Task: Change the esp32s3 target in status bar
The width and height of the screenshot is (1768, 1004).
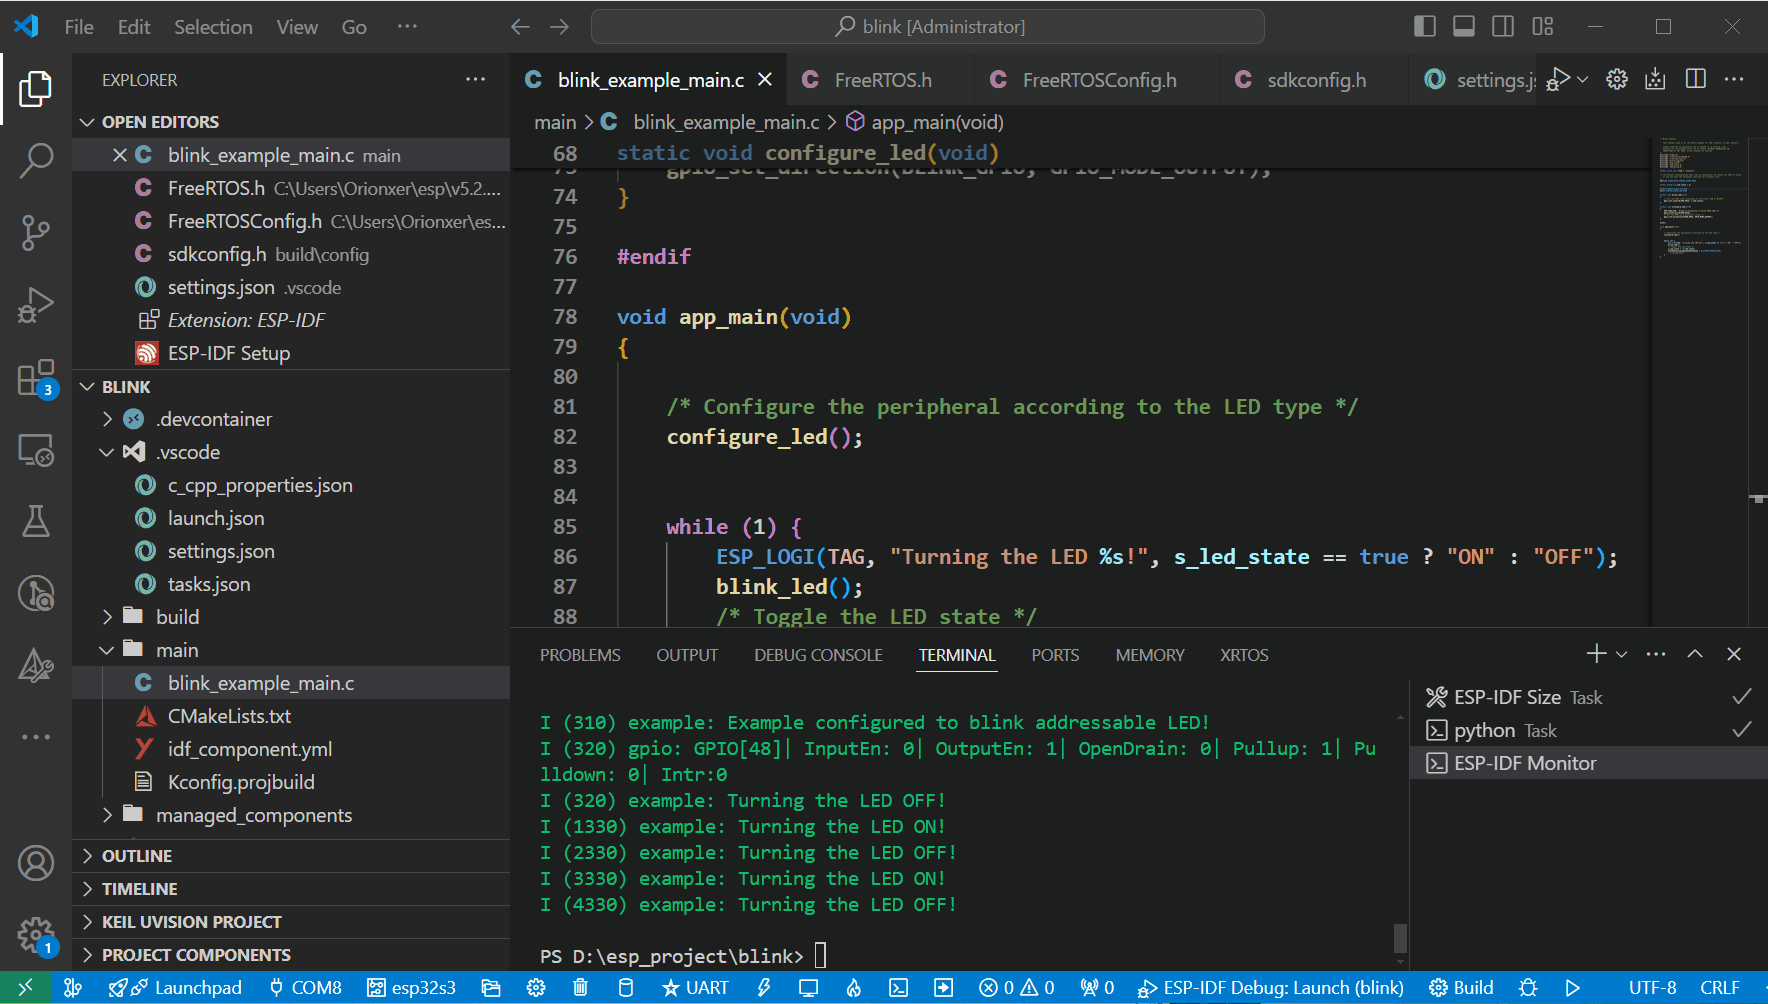Action: pyautogui.click(x=411, y=988)
